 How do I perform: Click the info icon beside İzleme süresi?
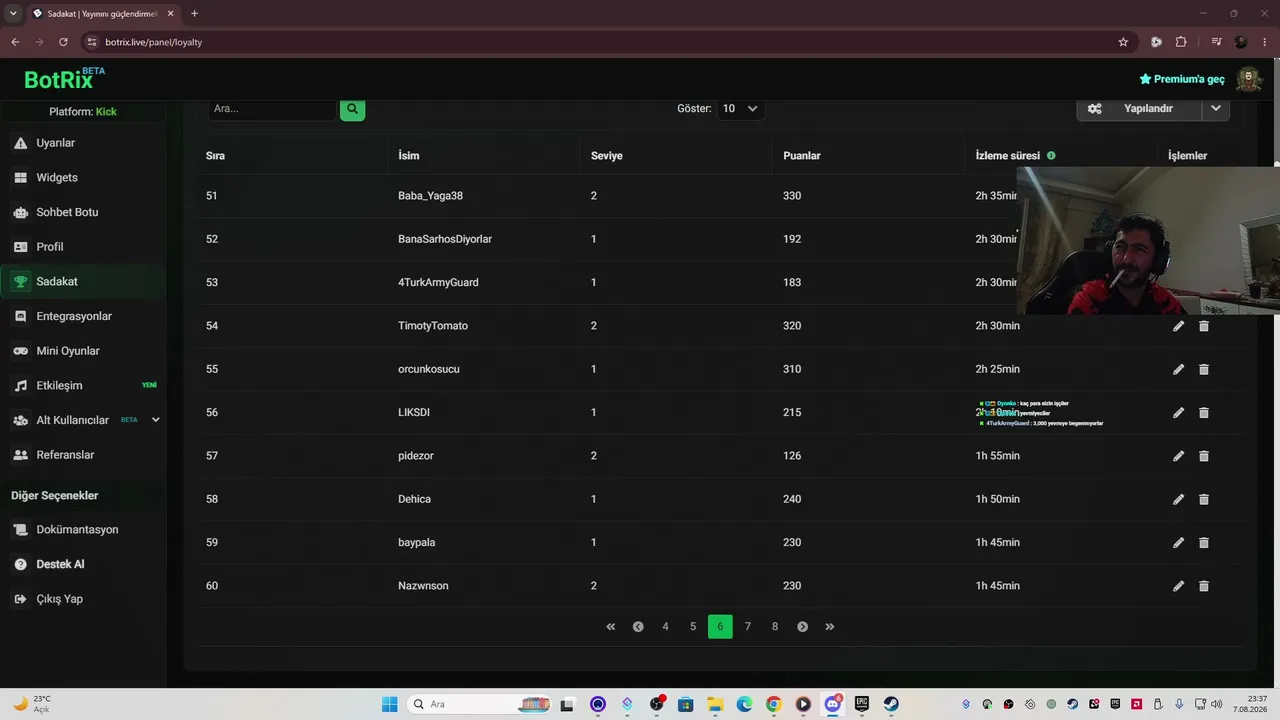pos(1051,155)
